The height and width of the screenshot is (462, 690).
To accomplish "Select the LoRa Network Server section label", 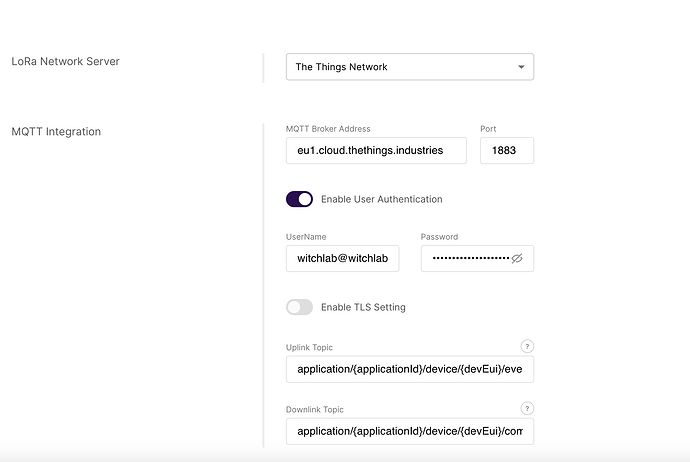I will coord(65,62).
